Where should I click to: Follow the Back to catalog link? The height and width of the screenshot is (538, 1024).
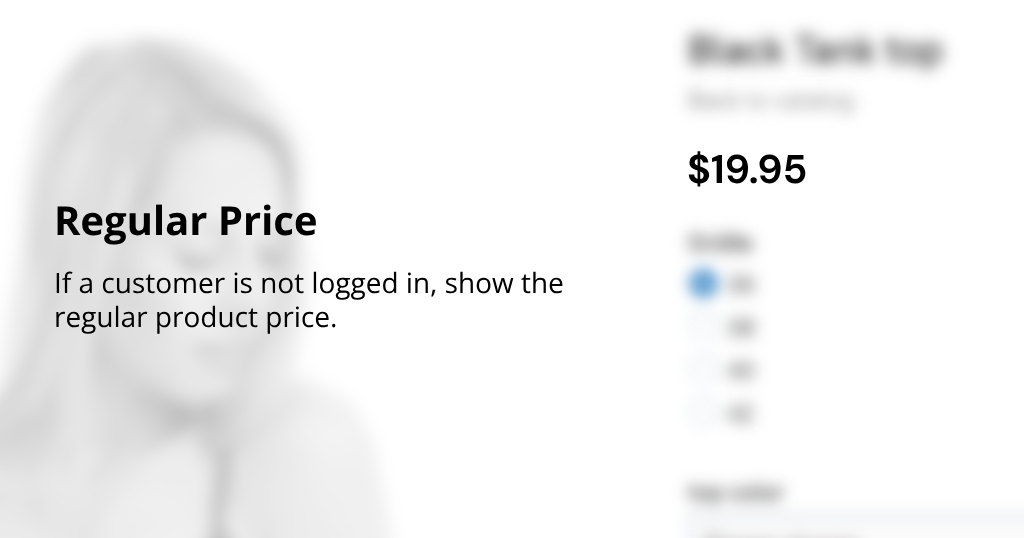(x=770, y=101)
